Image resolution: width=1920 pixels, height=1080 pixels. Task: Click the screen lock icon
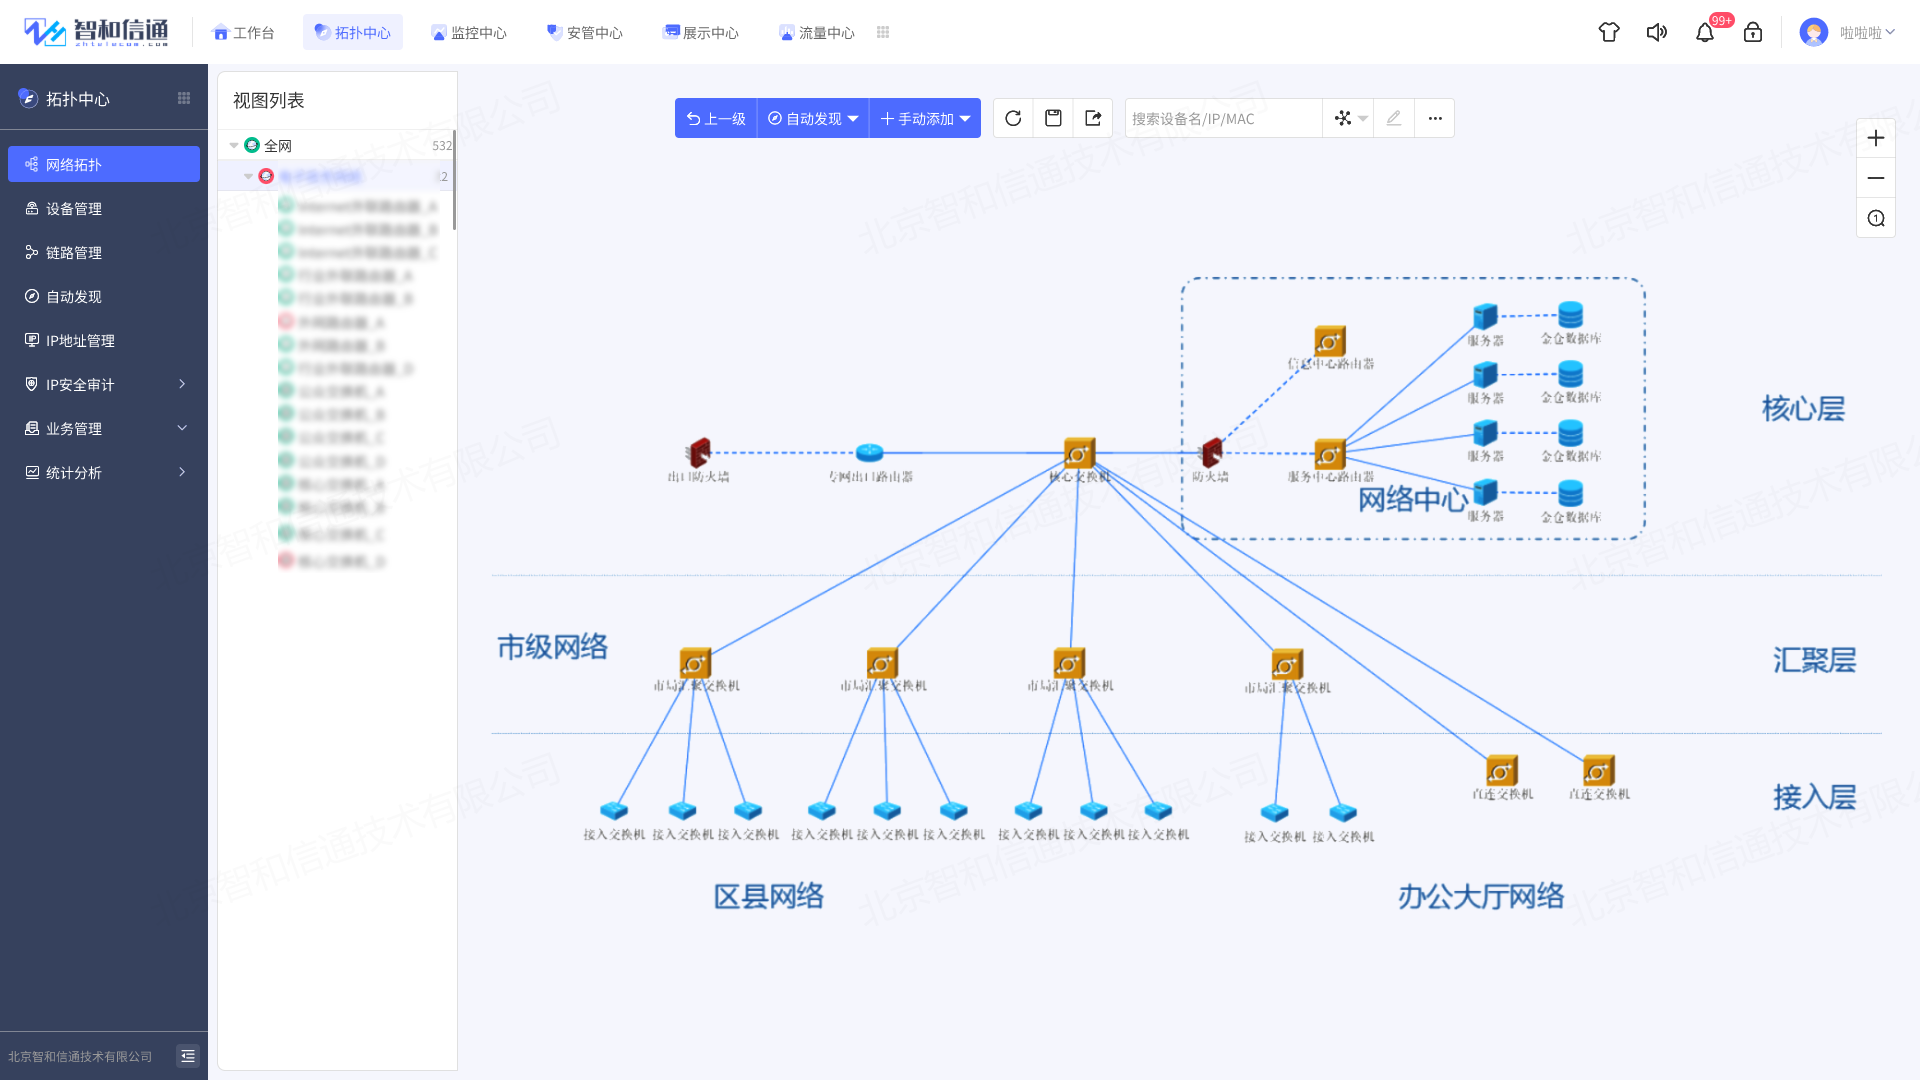click(1753, 32)
